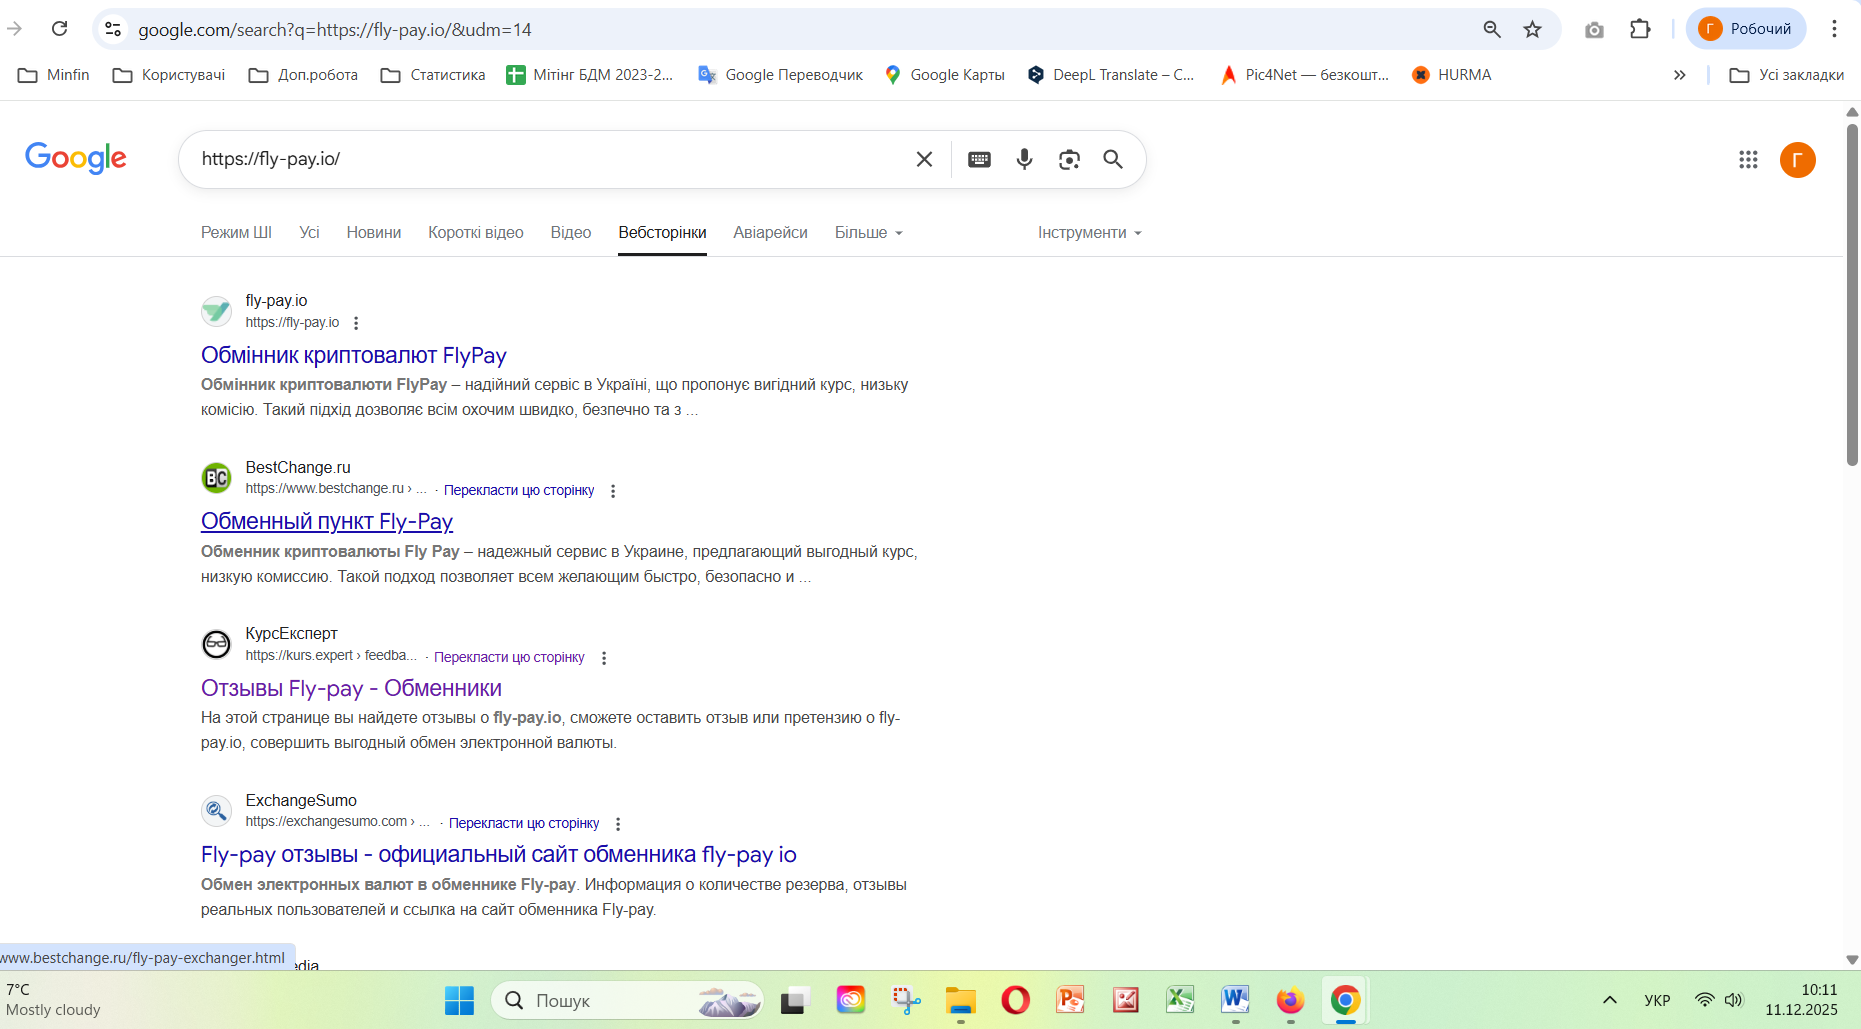Click the Windows taskbar Пошук search box
Screen dimensions: 1861x1029
(627, 1000)
